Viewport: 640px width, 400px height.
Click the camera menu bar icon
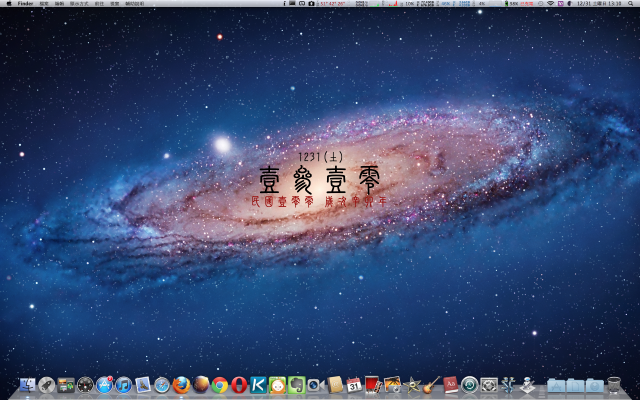(x=311, y=3)
